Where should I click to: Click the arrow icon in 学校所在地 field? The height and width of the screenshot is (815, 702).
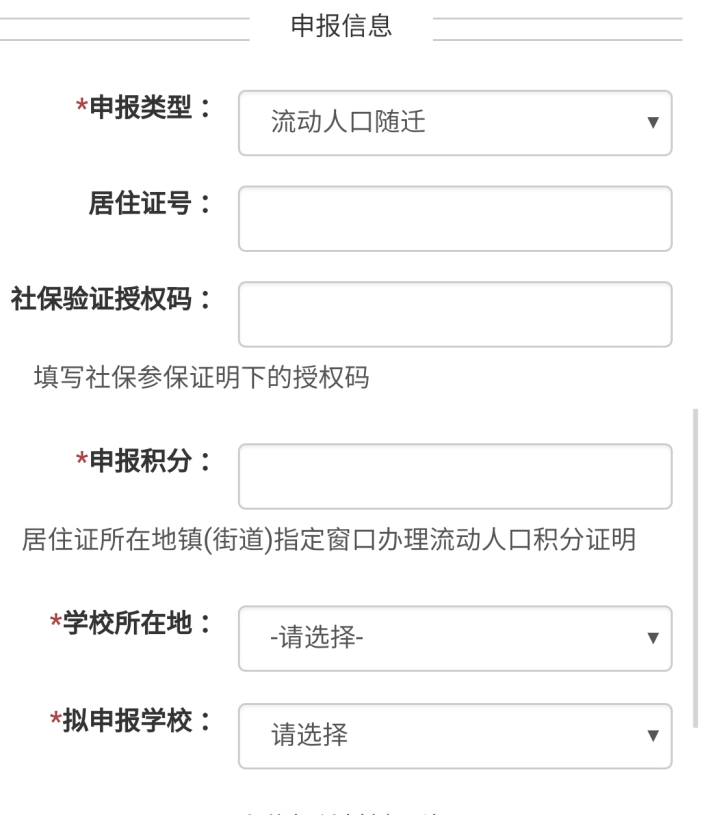tap(653, 638)
